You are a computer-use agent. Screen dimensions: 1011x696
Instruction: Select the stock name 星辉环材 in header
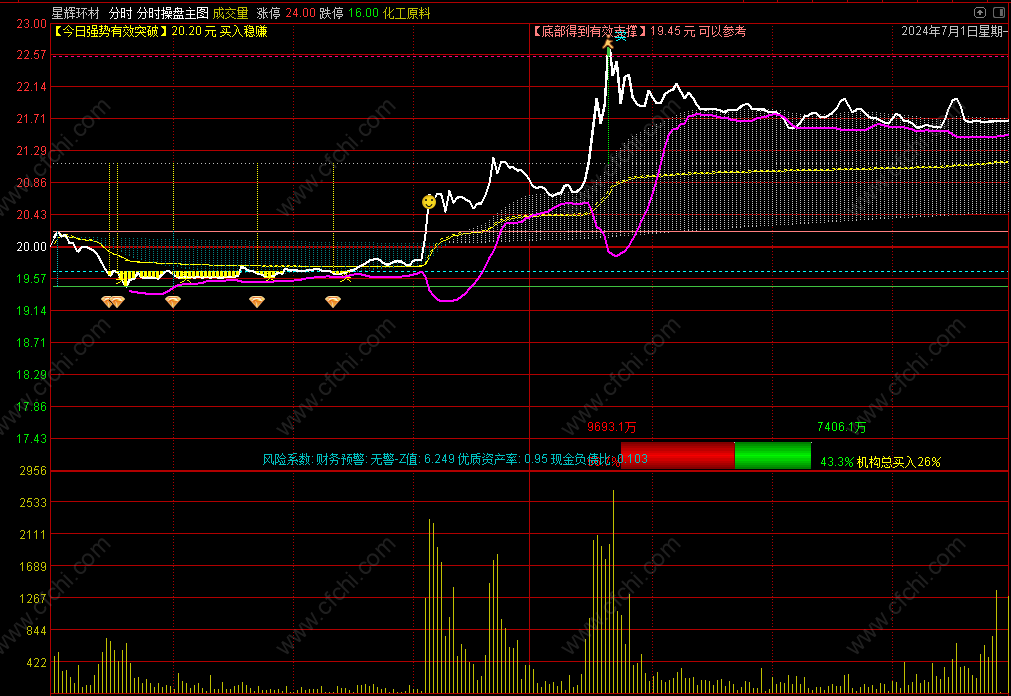(x=75, y=13)
